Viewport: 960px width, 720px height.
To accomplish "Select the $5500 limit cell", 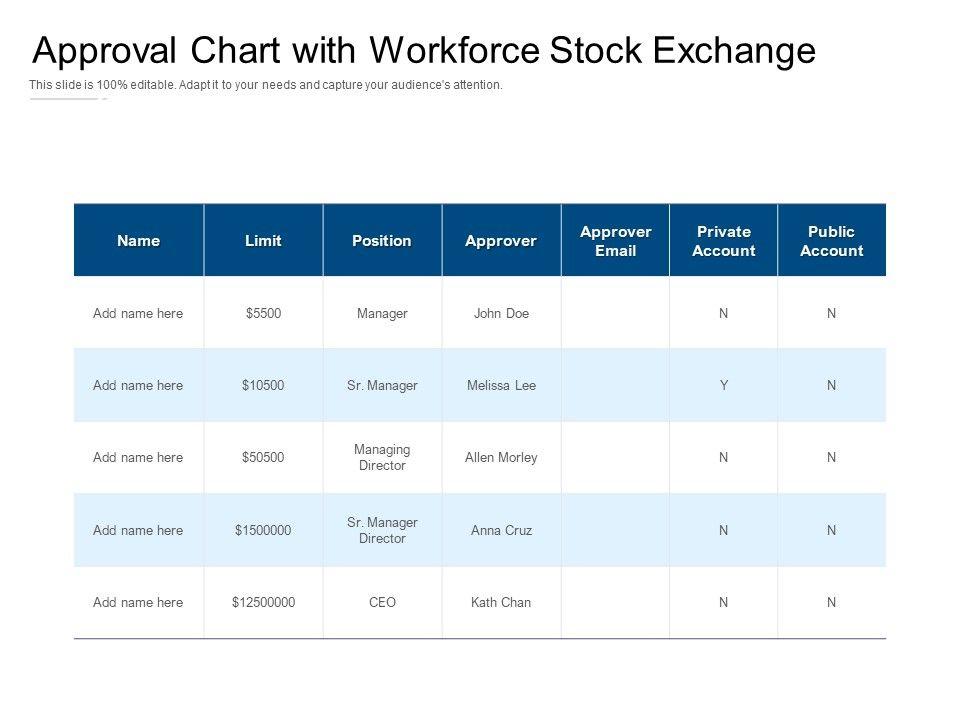I will pyautogui.click(x=263, y=313).
